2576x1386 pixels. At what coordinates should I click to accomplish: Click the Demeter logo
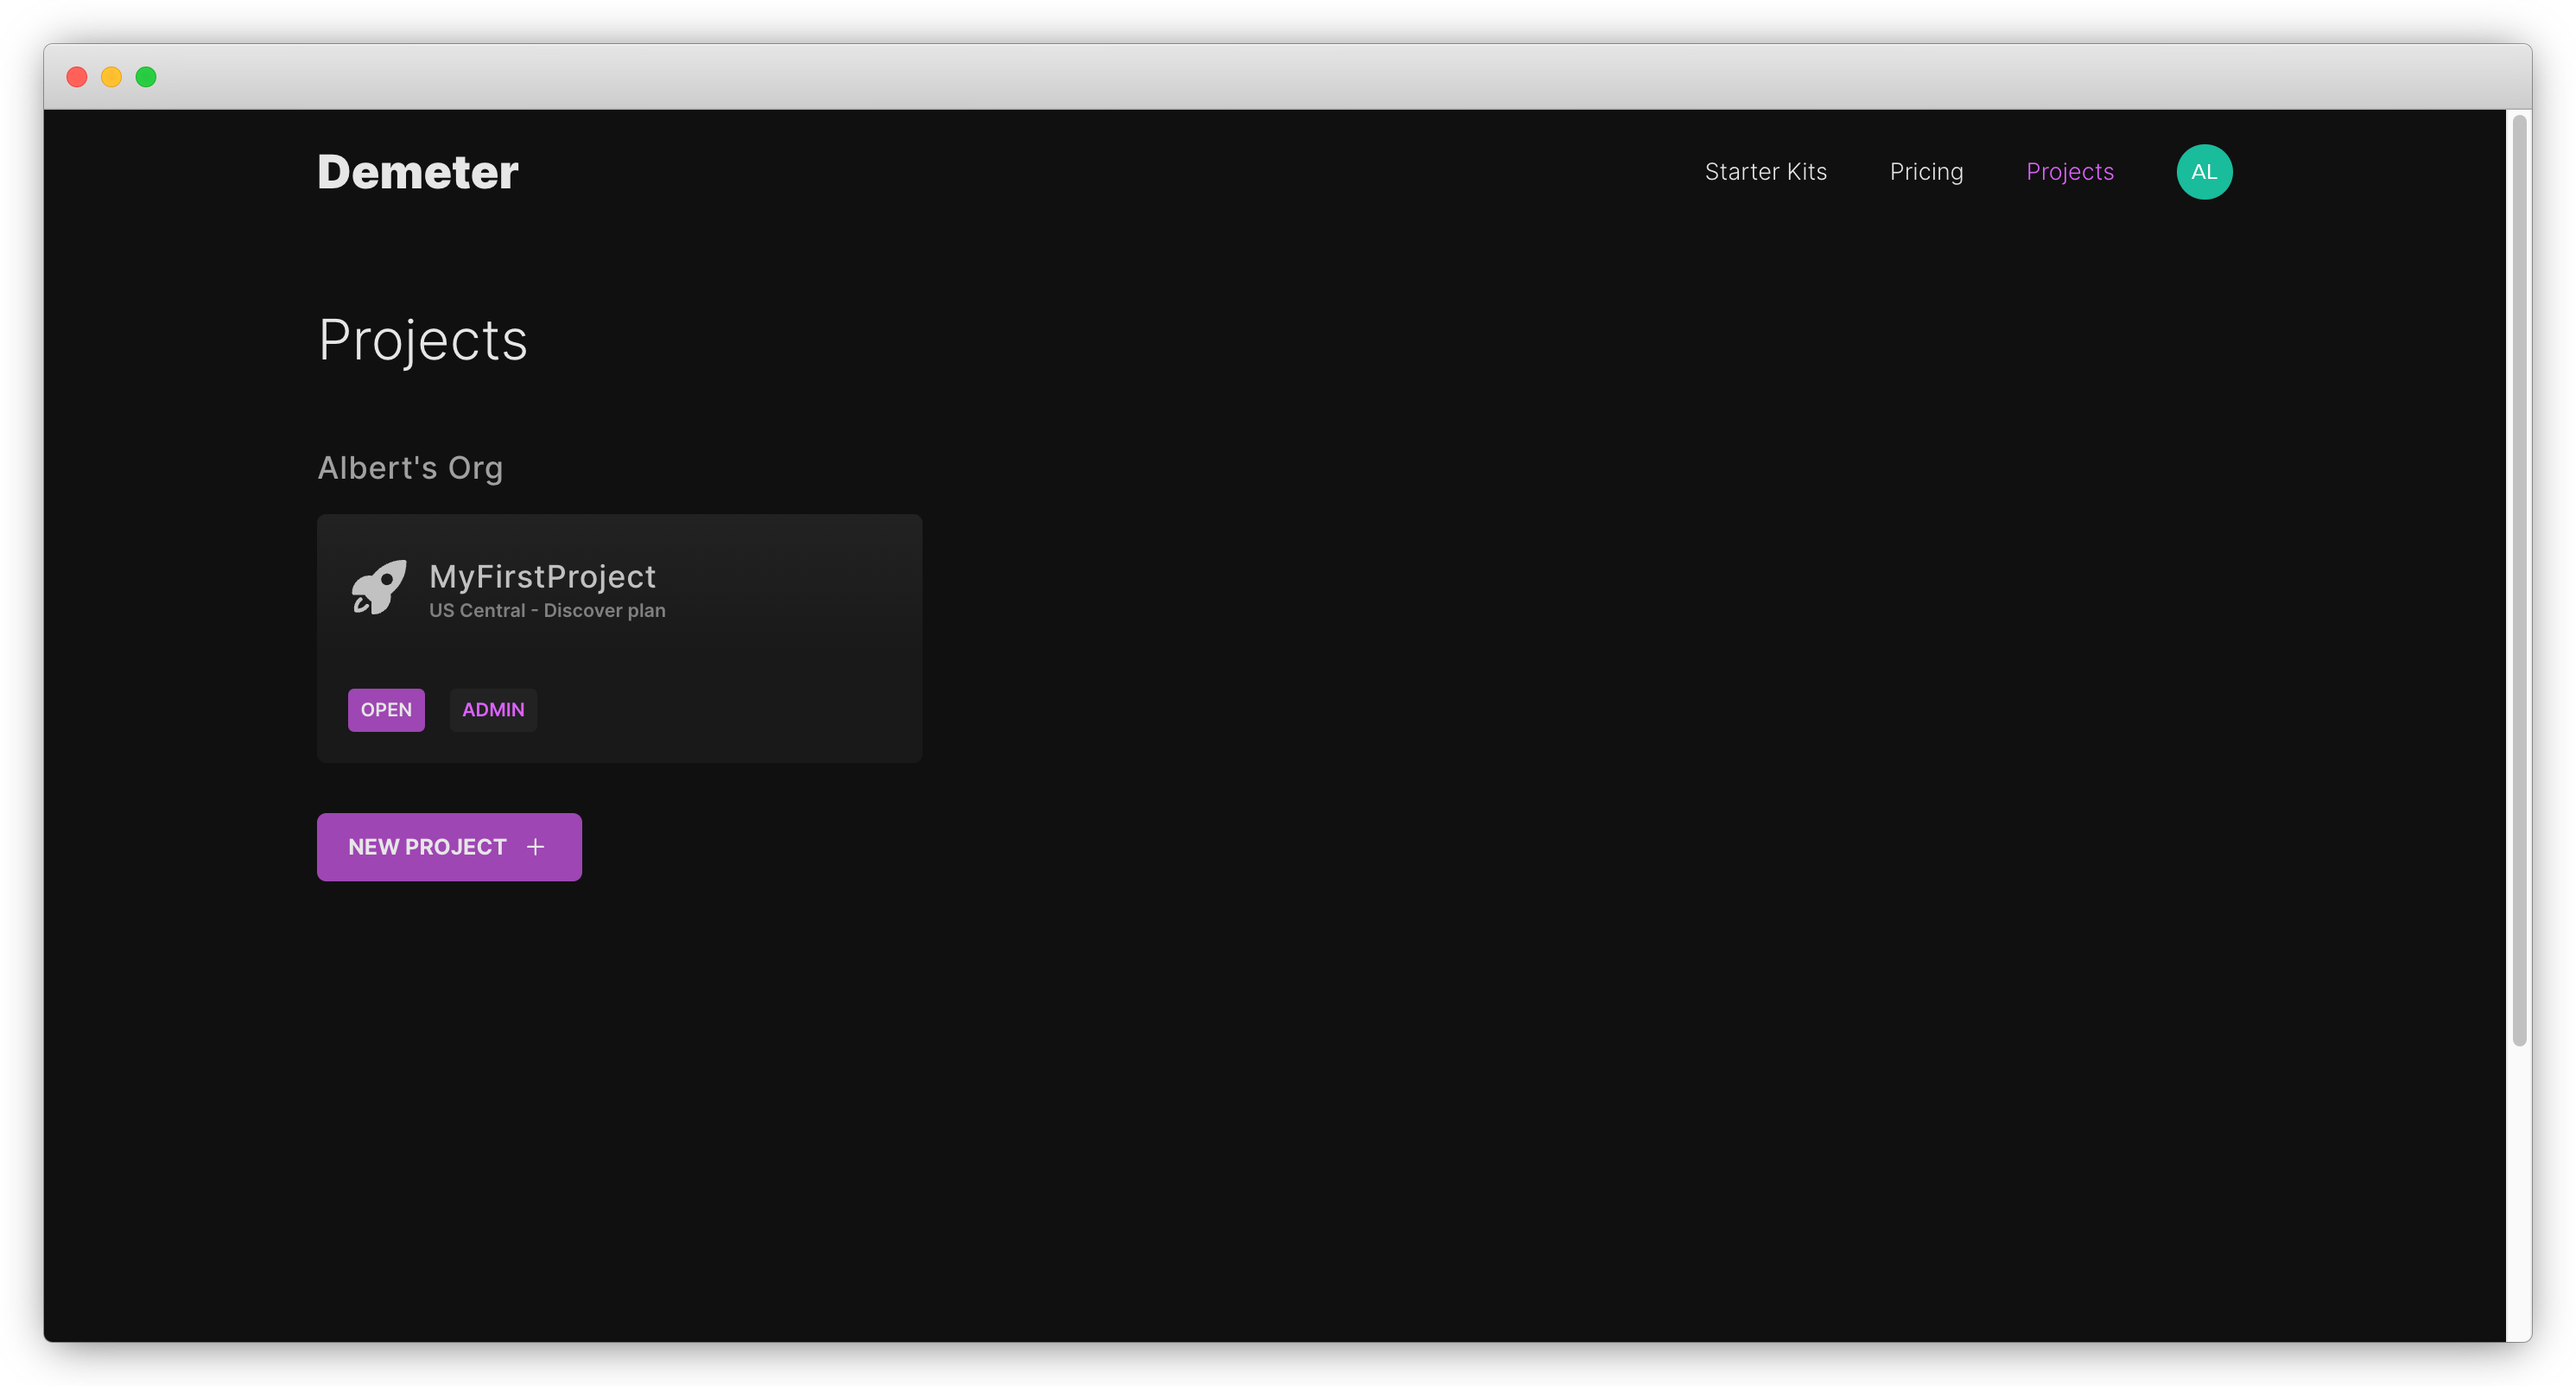[x=418, y=172]
